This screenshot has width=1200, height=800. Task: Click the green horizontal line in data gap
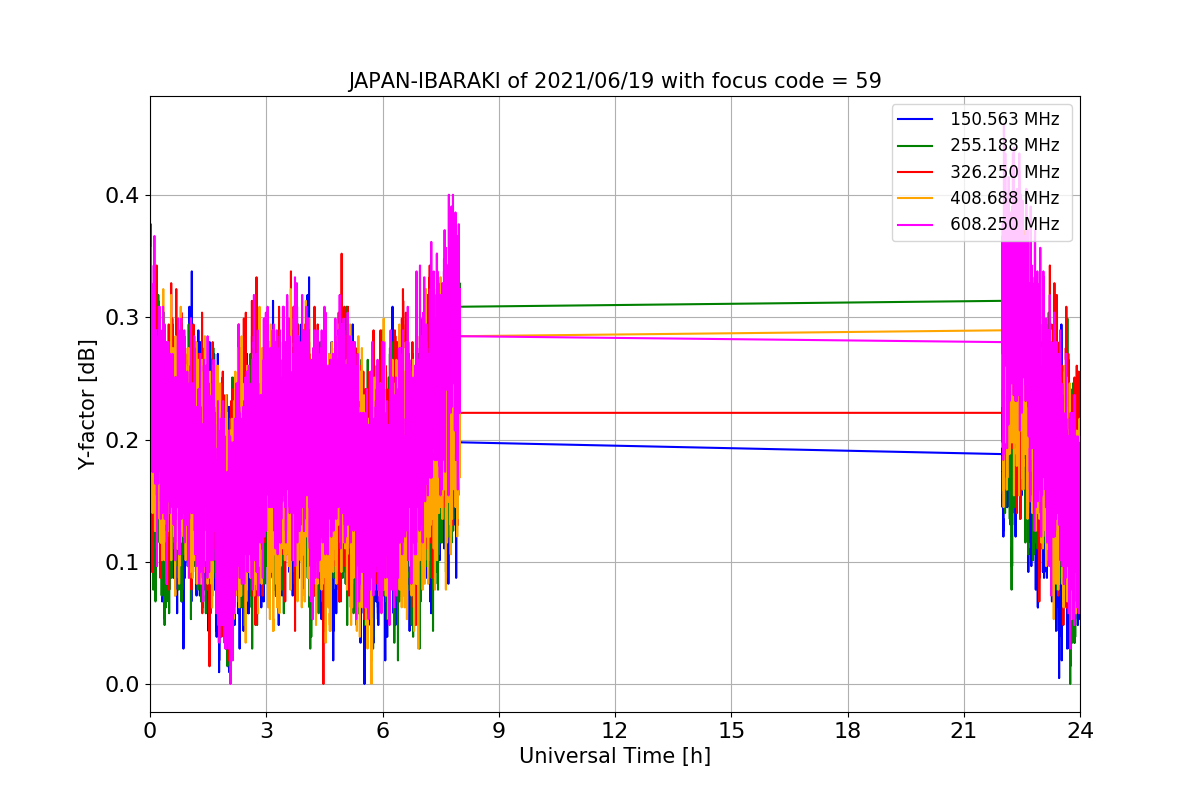tap(731, 304)
